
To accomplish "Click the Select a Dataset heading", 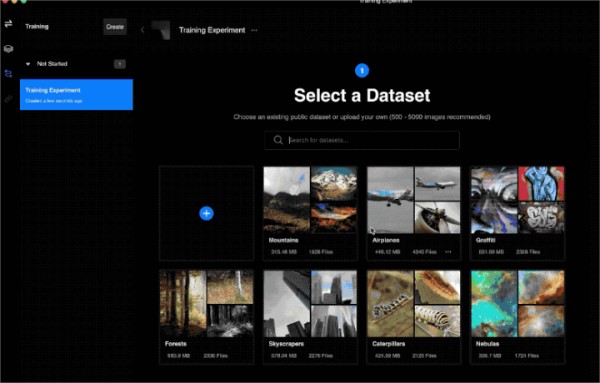I will pos(362,95).
